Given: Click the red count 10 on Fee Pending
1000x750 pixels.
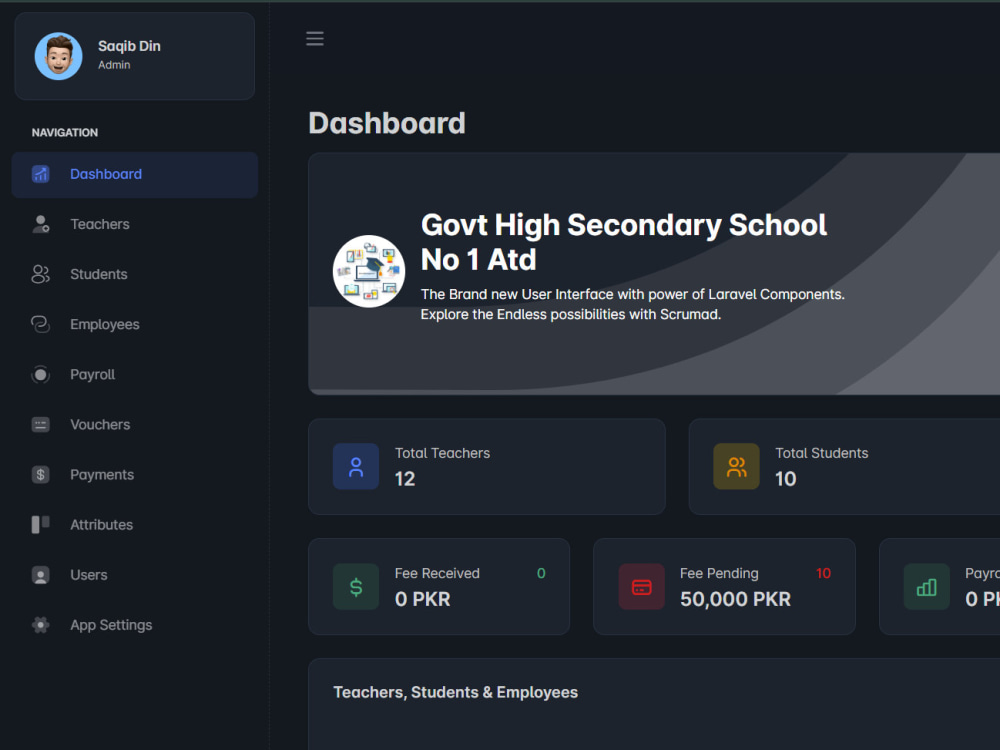Looking at the screenshot, I should click(x=823, y=573).
